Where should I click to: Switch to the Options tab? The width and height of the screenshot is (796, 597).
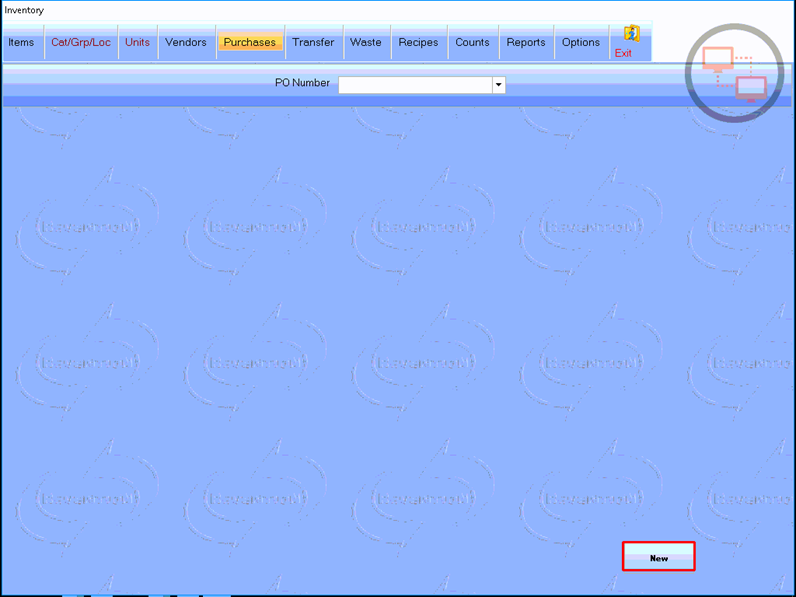click(x=581, y=43)
